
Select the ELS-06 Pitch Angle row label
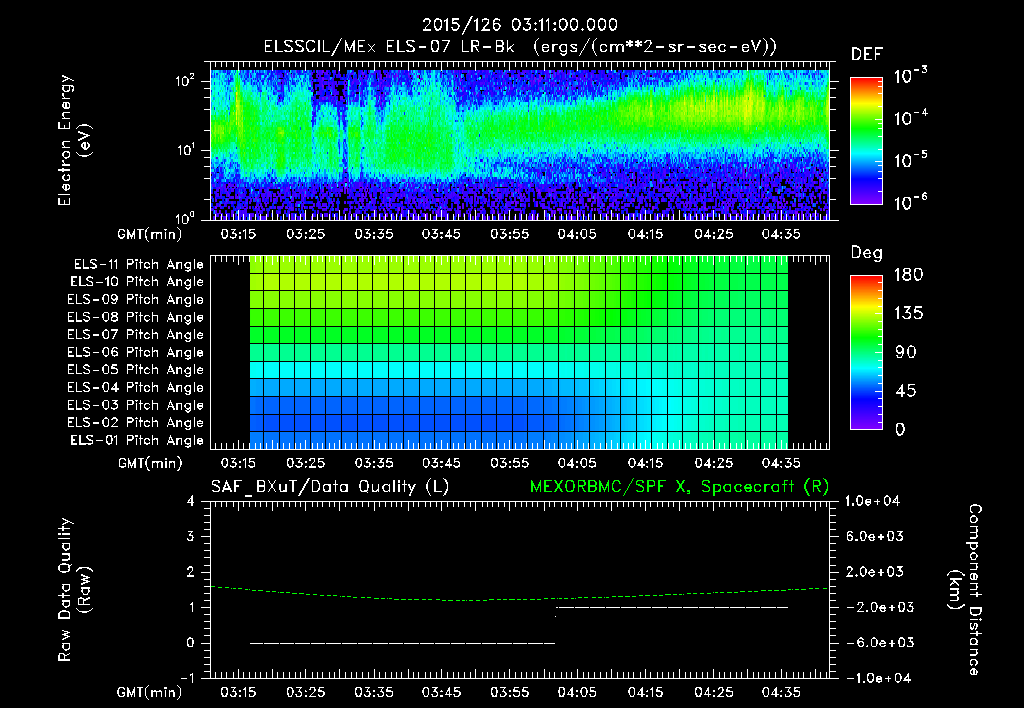(135, 352)
